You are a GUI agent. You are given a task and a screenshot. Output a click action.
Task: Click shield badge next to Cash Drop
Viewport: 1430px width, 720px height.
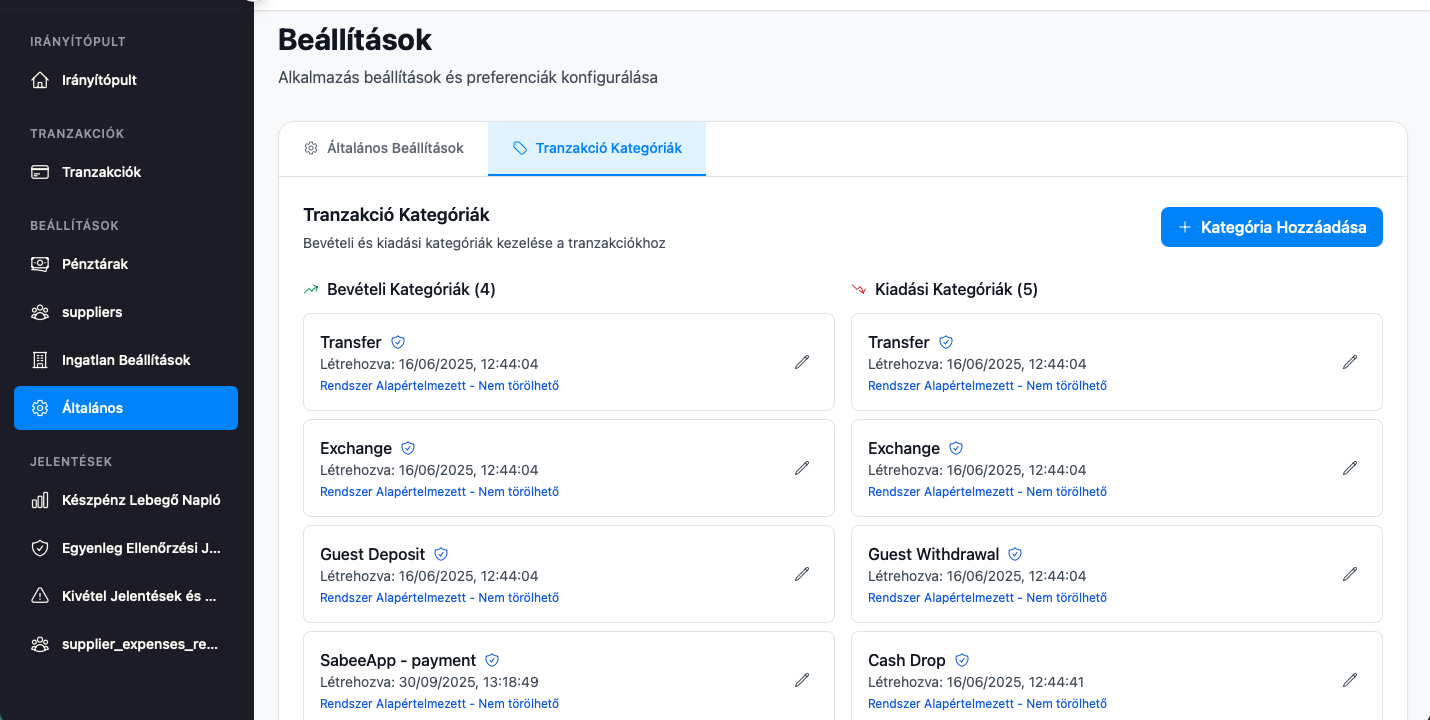(962, 660)
